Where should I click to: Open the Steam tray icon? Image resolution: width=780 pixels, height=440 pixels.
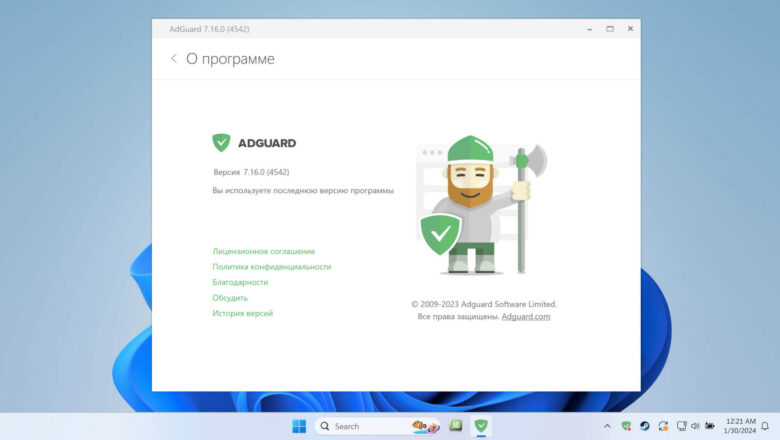[645, 426]
